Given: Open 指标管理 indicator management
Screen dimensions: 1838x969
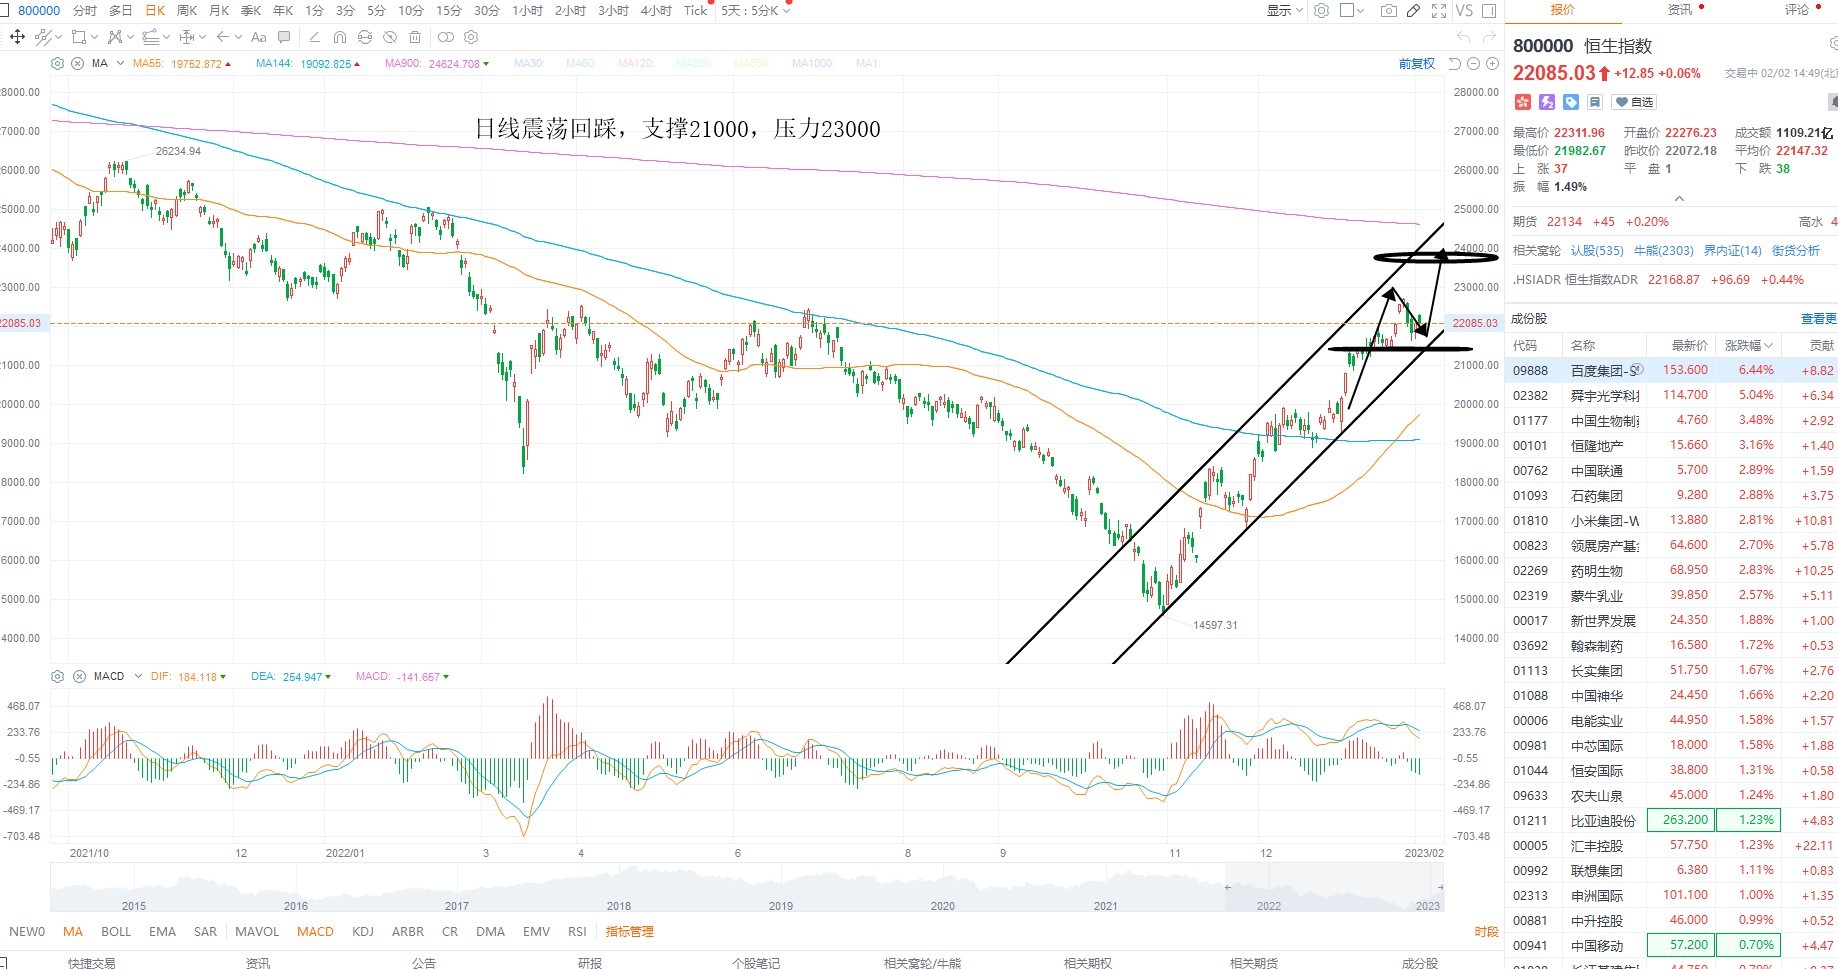Looking at the screenshot, I should (629, 932).
